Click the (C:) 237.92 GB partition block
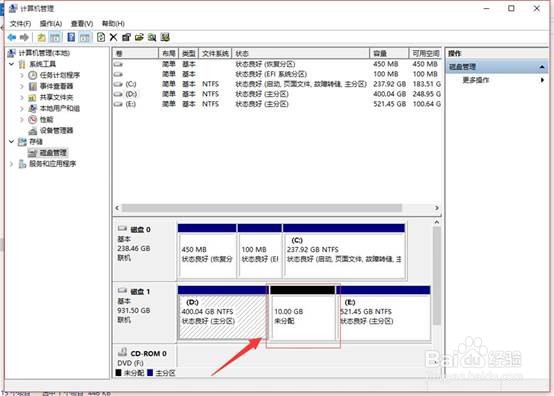The width and height of the screenshot is (554, 396). click(344, 250)
